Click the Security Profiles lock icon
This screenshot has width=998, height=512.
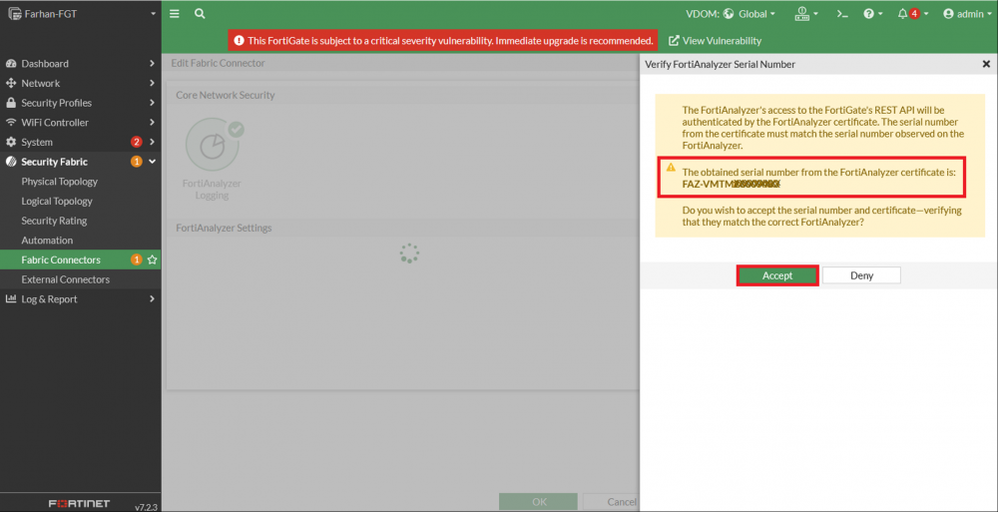[11, 103]
